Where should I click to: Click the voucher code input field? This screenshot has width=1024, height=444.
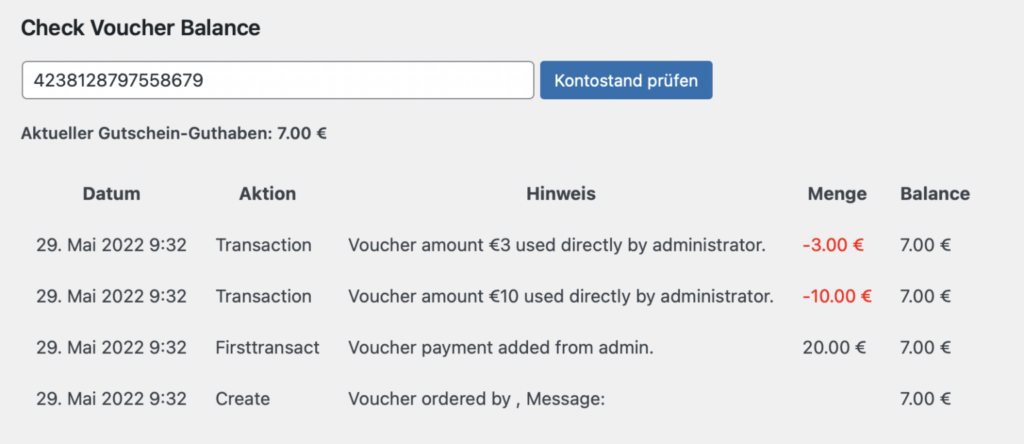277,80
